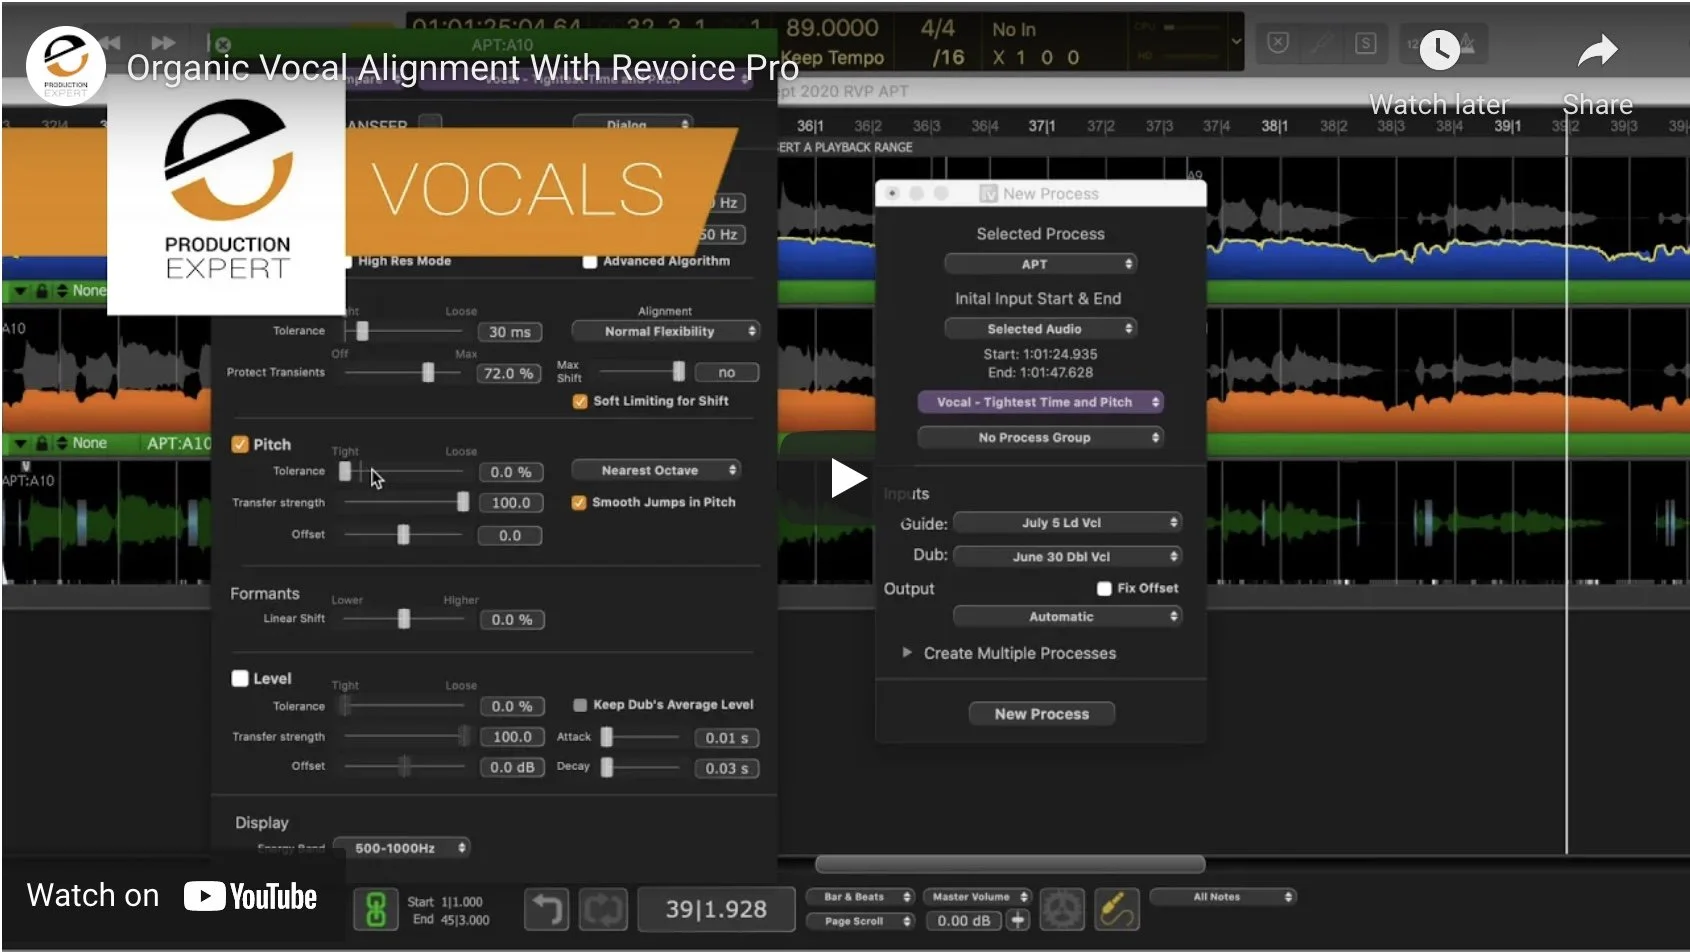Click the Max Shift slider handle
Viewport: 1690px width, 952px height.
(x=679, y=372)
